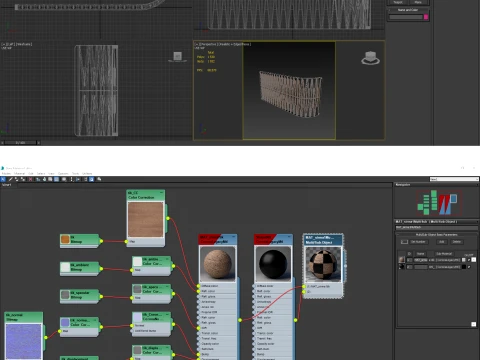Click Select by Material icon
480x360 pixels.
pyautogui.click(x=99, y=179)
